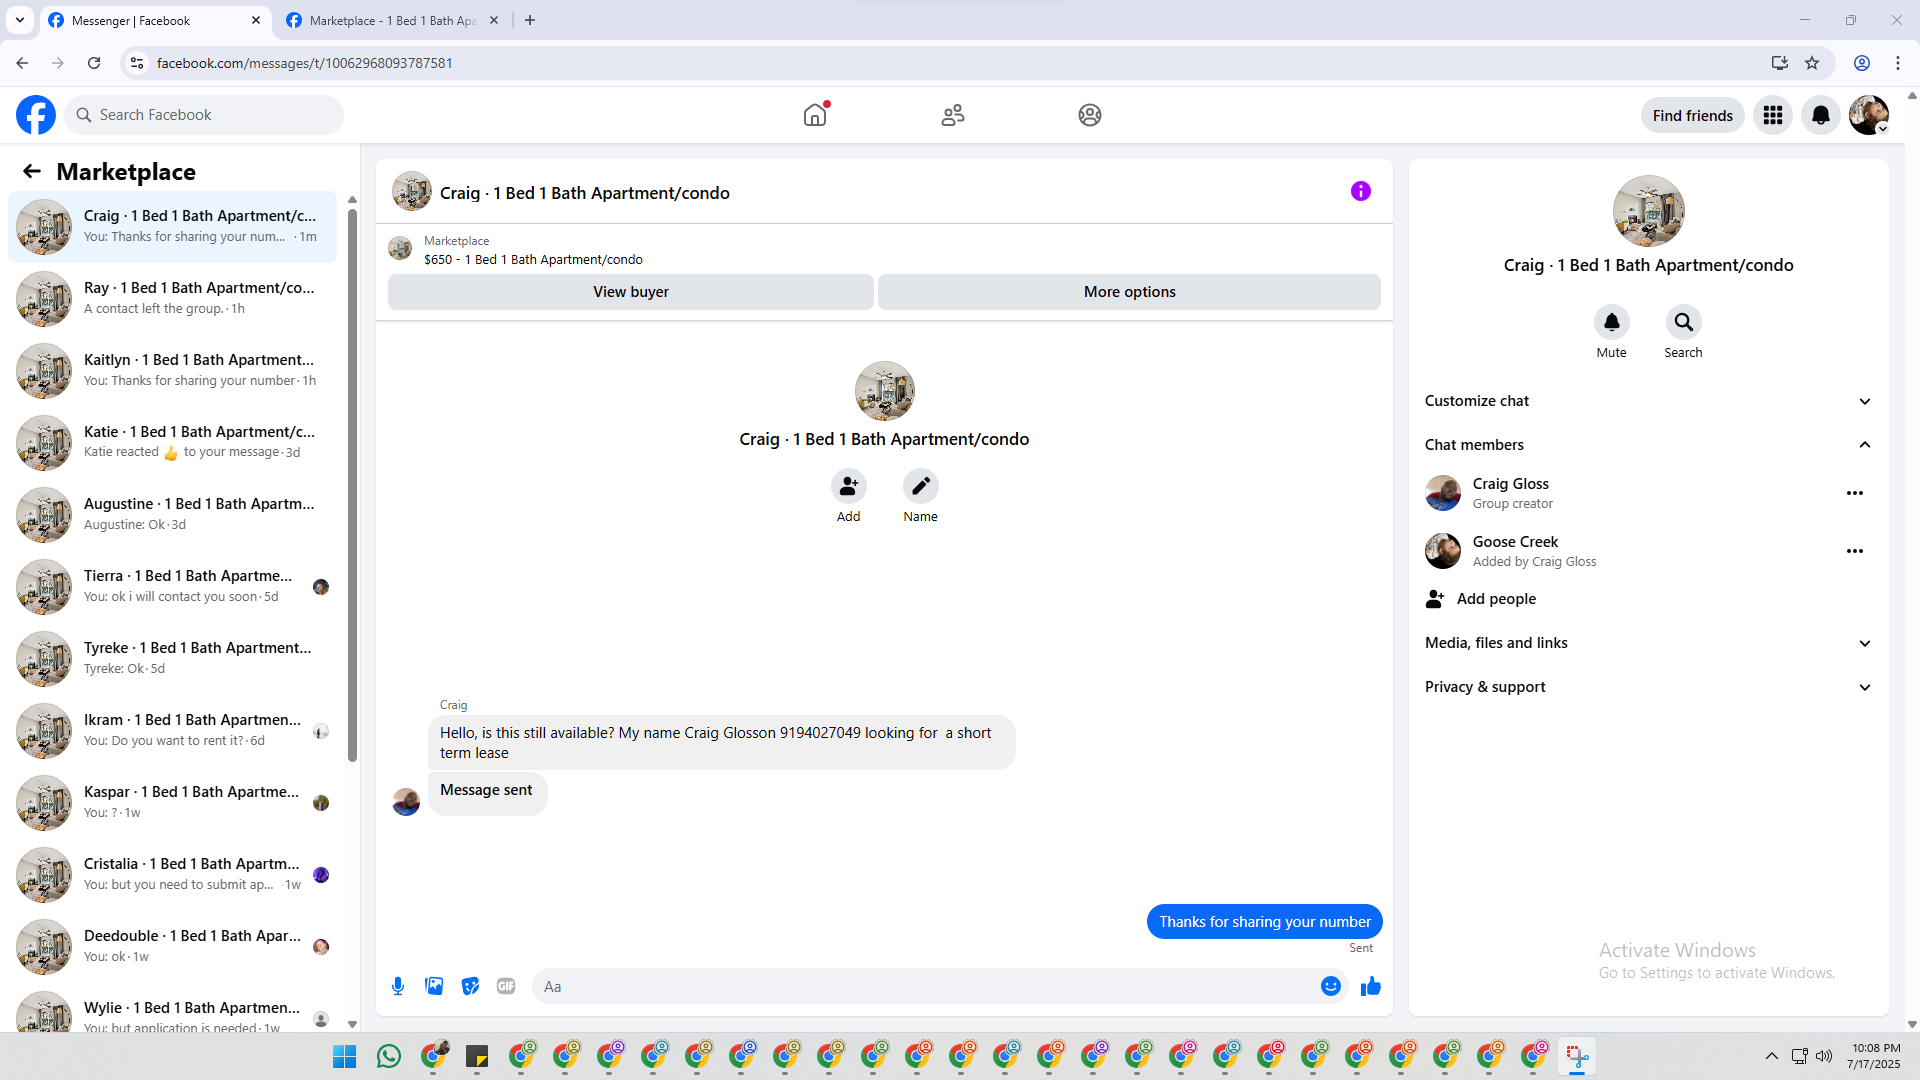Click the browser address bar URL

305,63
